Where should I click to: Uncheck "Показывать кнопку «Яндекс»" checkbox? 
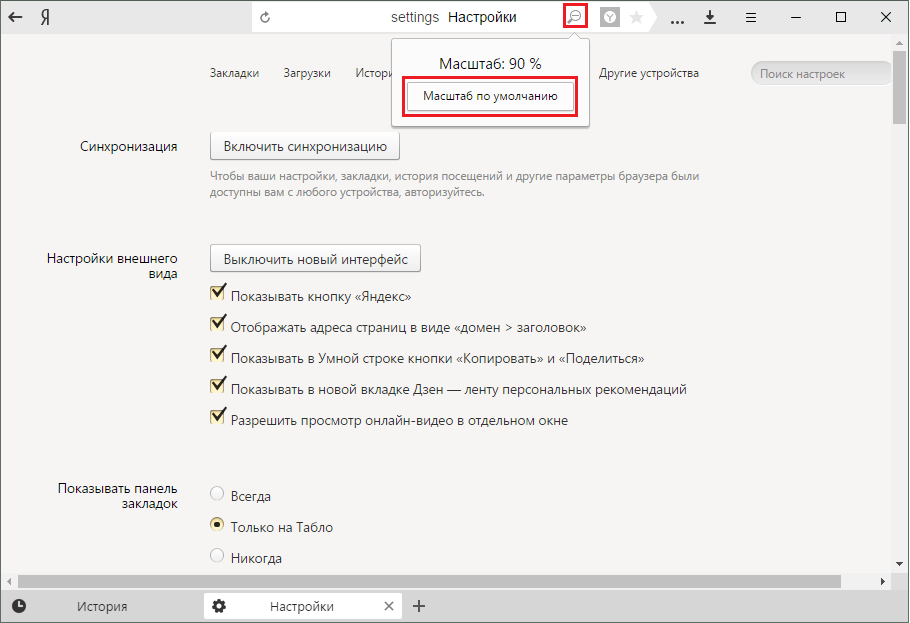tap(217, 294)
